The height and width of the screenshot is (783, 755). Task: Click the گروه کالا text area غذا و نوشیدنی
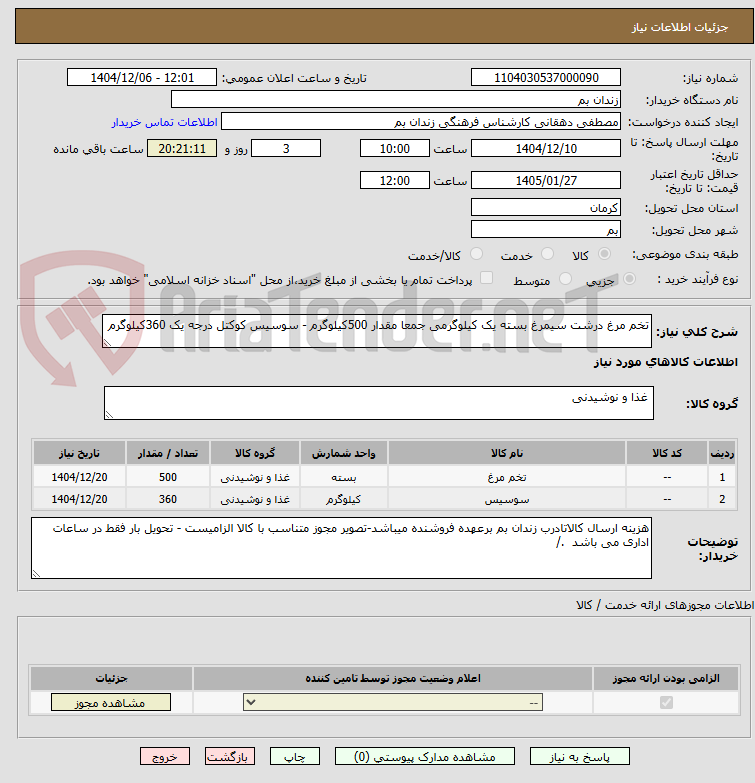coord(378,403)
